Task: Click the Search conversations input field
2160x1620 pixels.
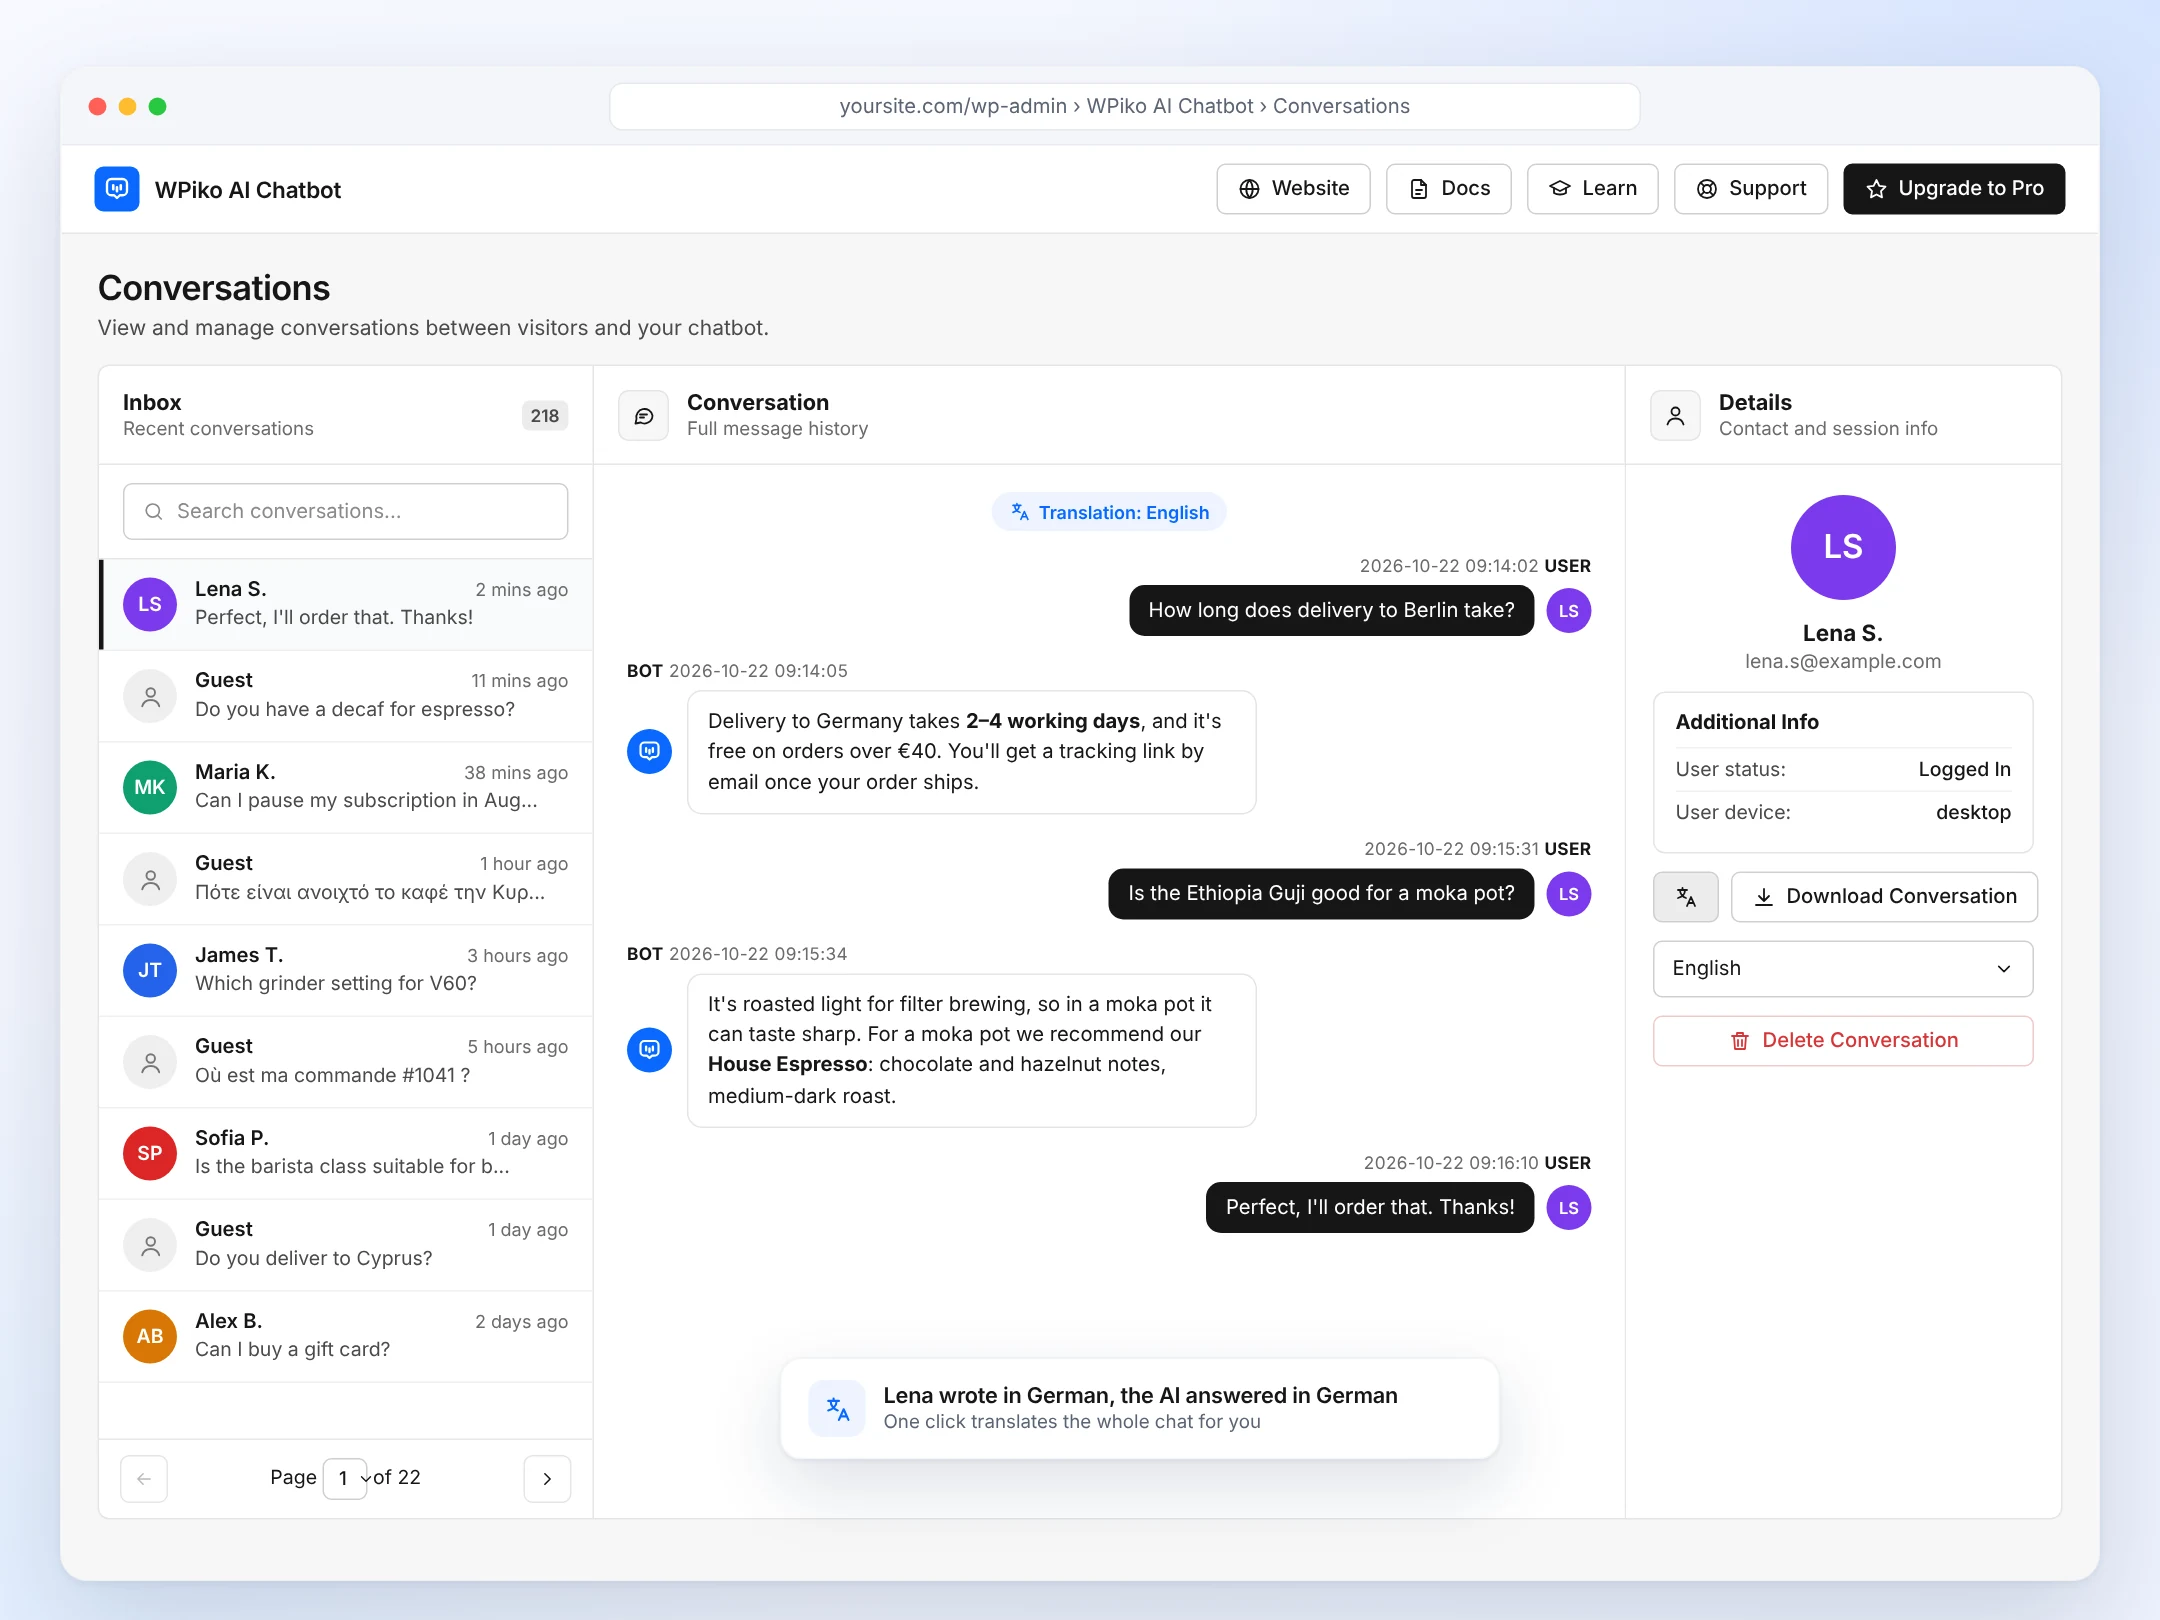Action: pos(345,511)
